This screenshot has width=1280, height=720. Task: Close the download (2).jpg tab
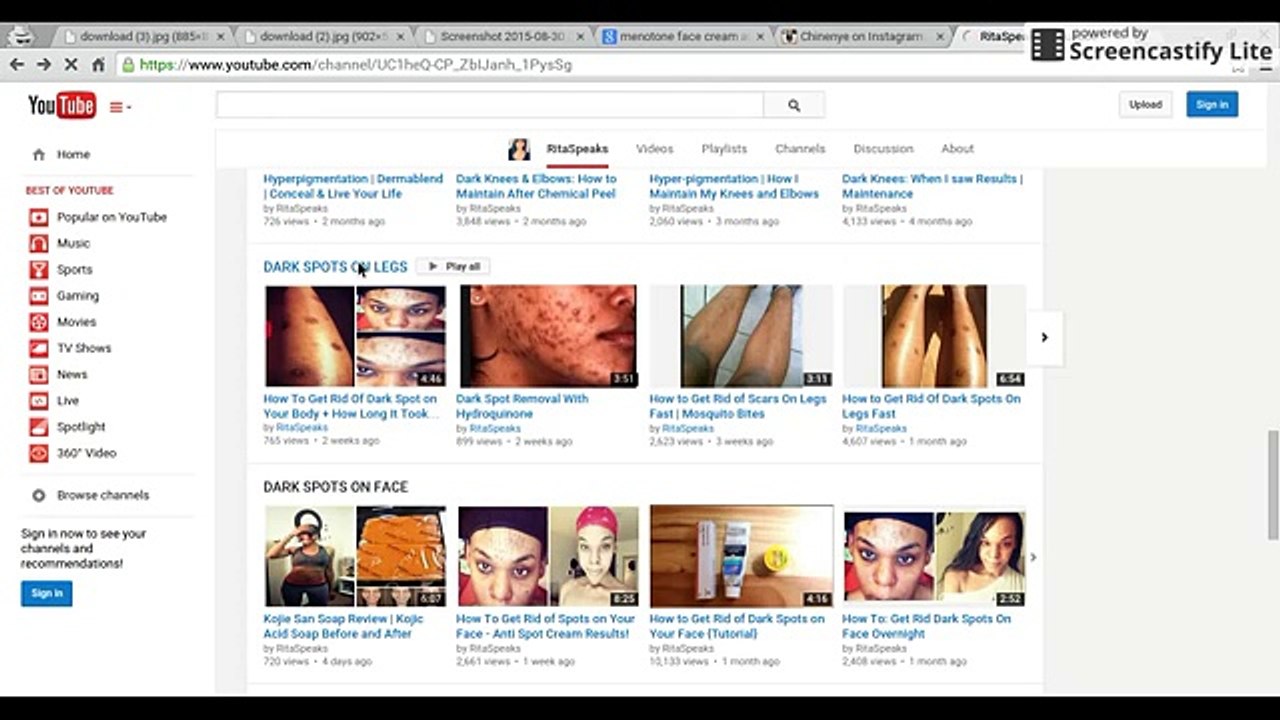point(401,37)
